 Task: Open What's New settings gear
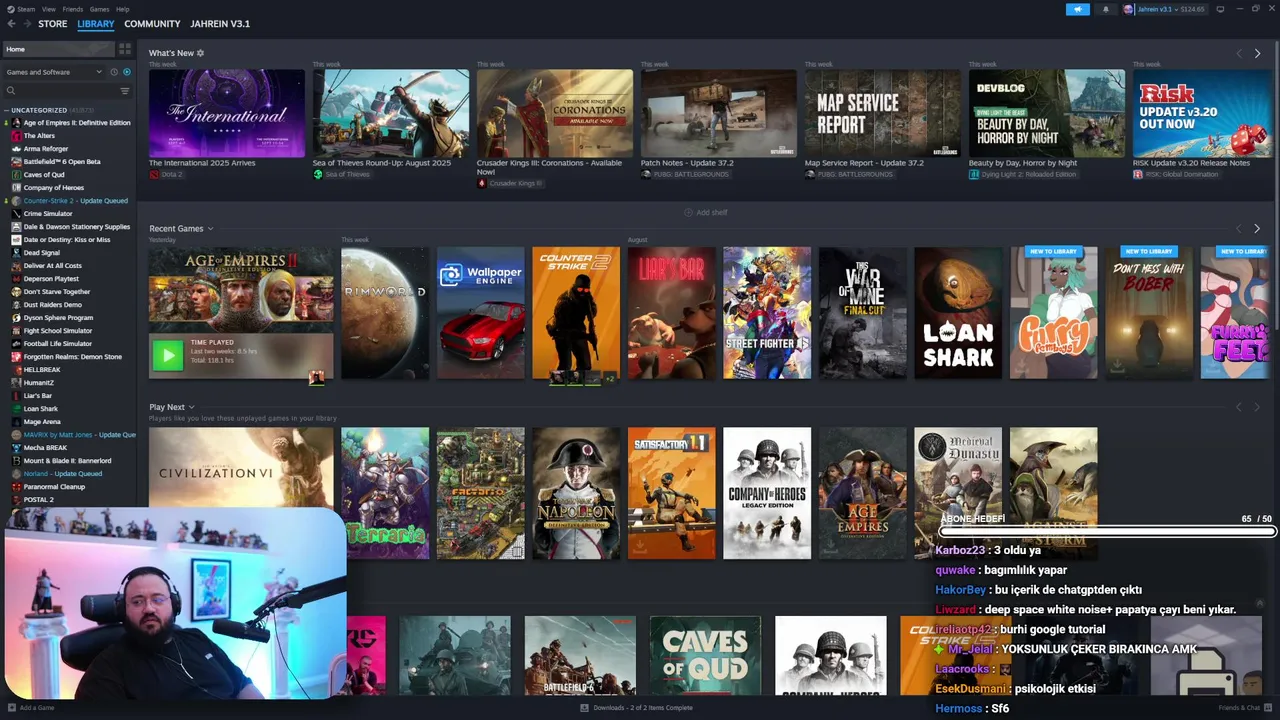(200, 53)
